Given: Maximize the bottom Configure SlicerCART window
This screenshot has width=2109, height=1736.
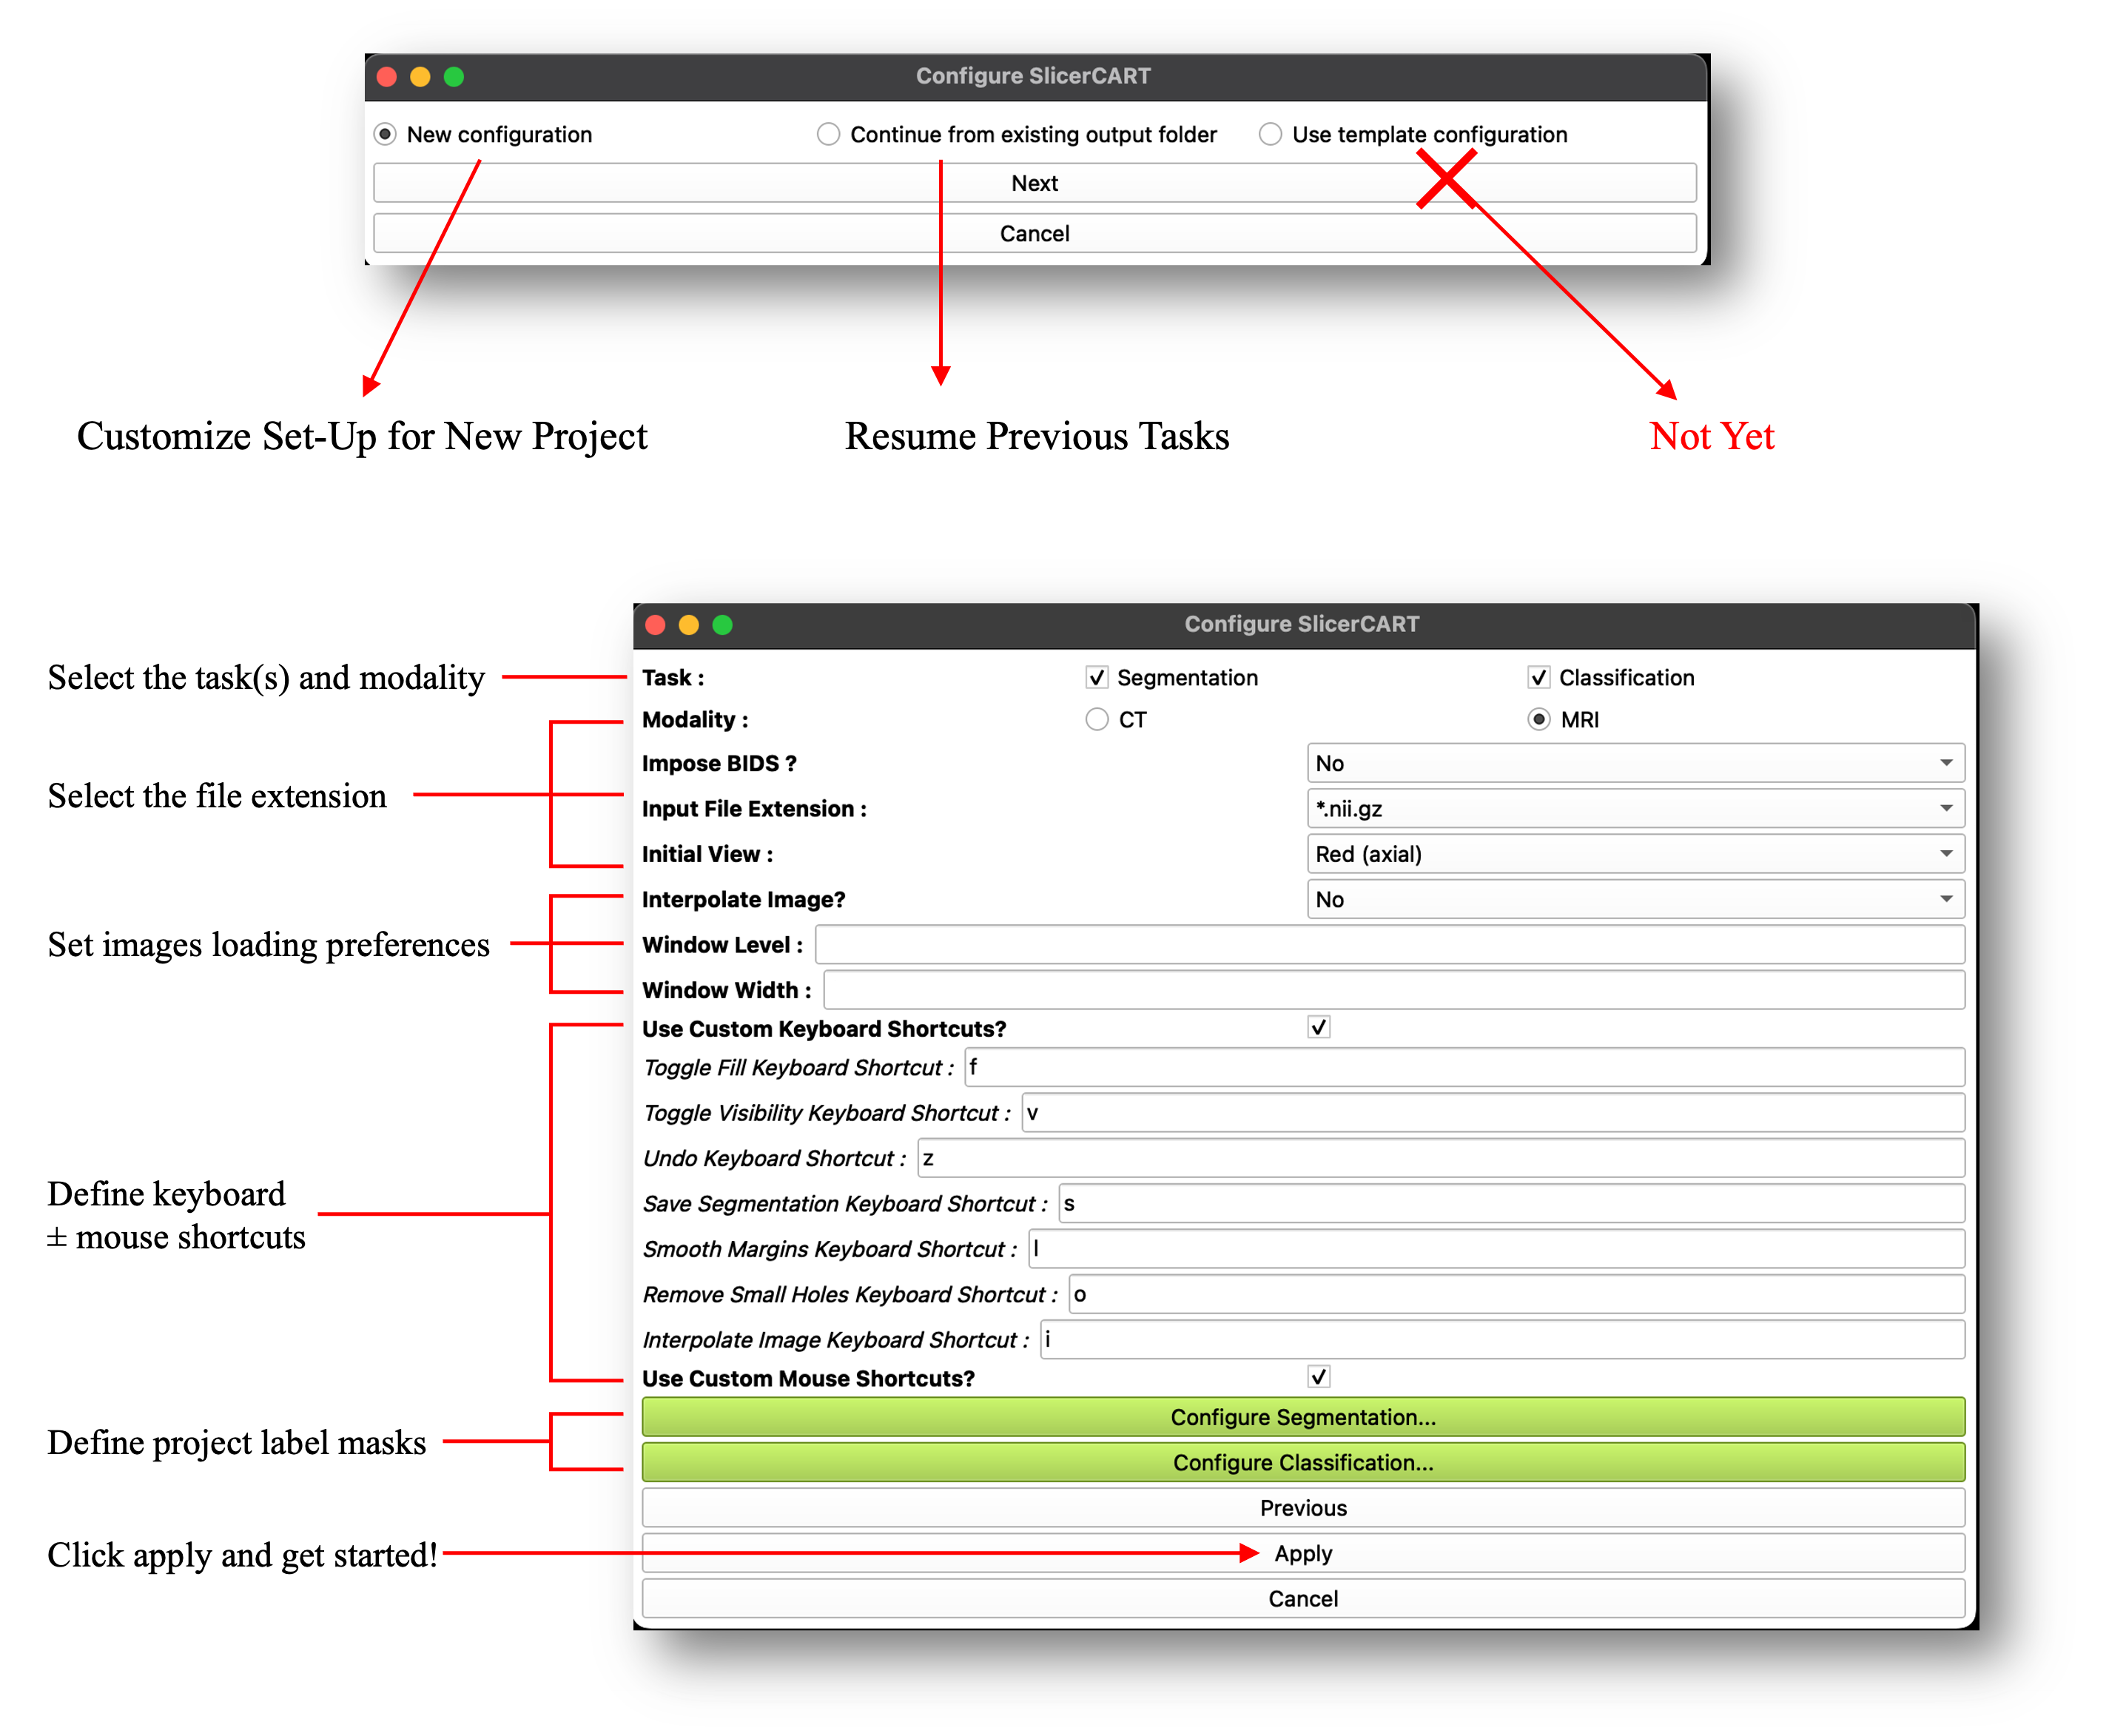Looking at the screenshot, I should [722, 625].
